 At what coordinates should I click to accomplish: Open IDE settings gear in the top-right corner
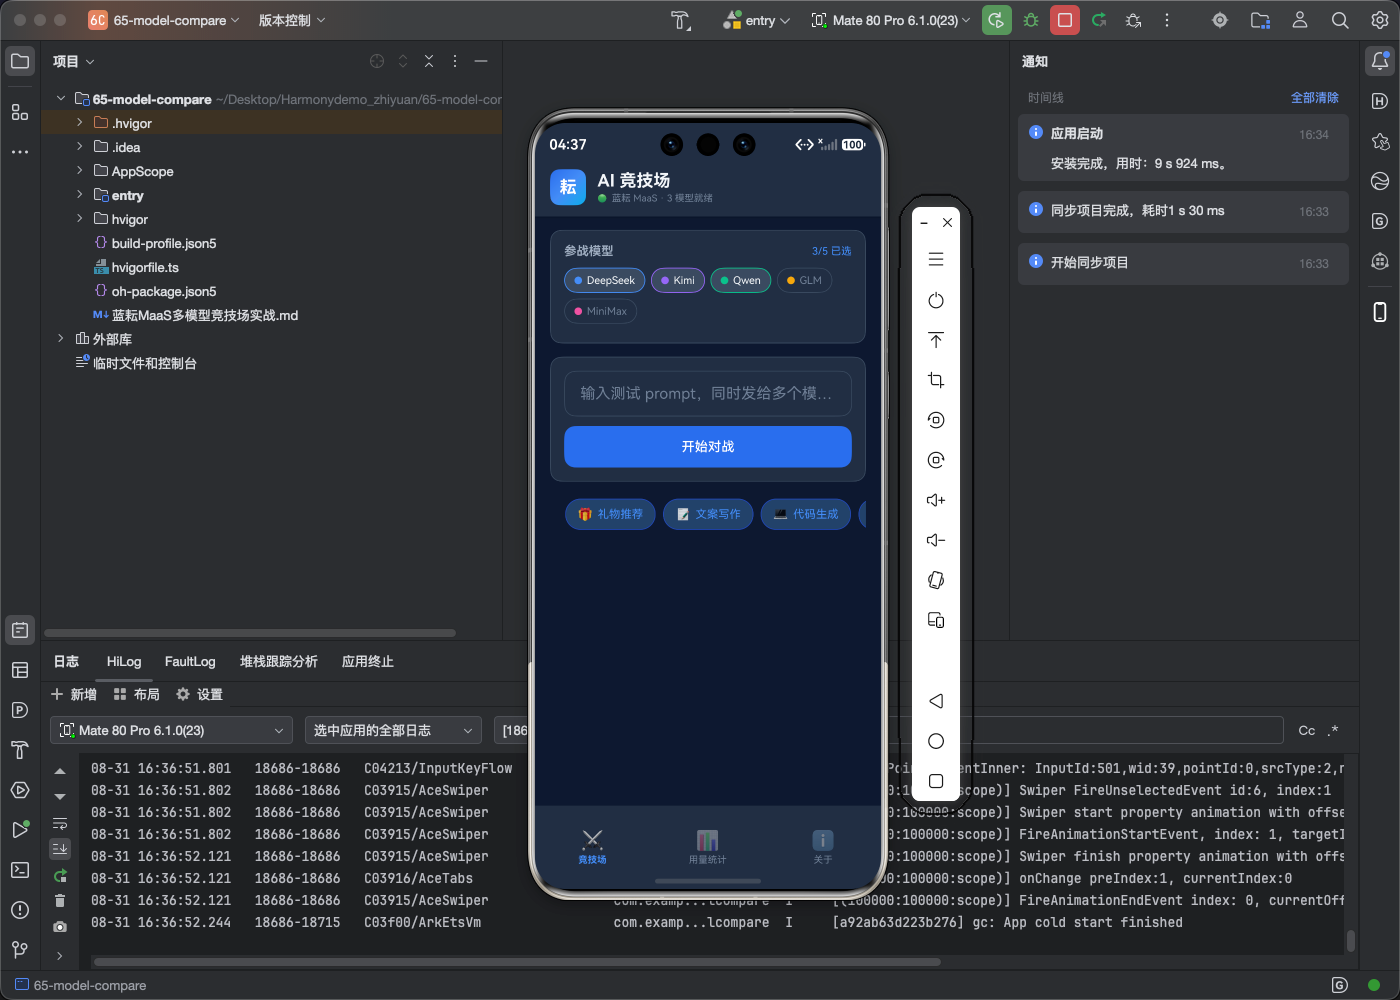[x=1380, y=20]
